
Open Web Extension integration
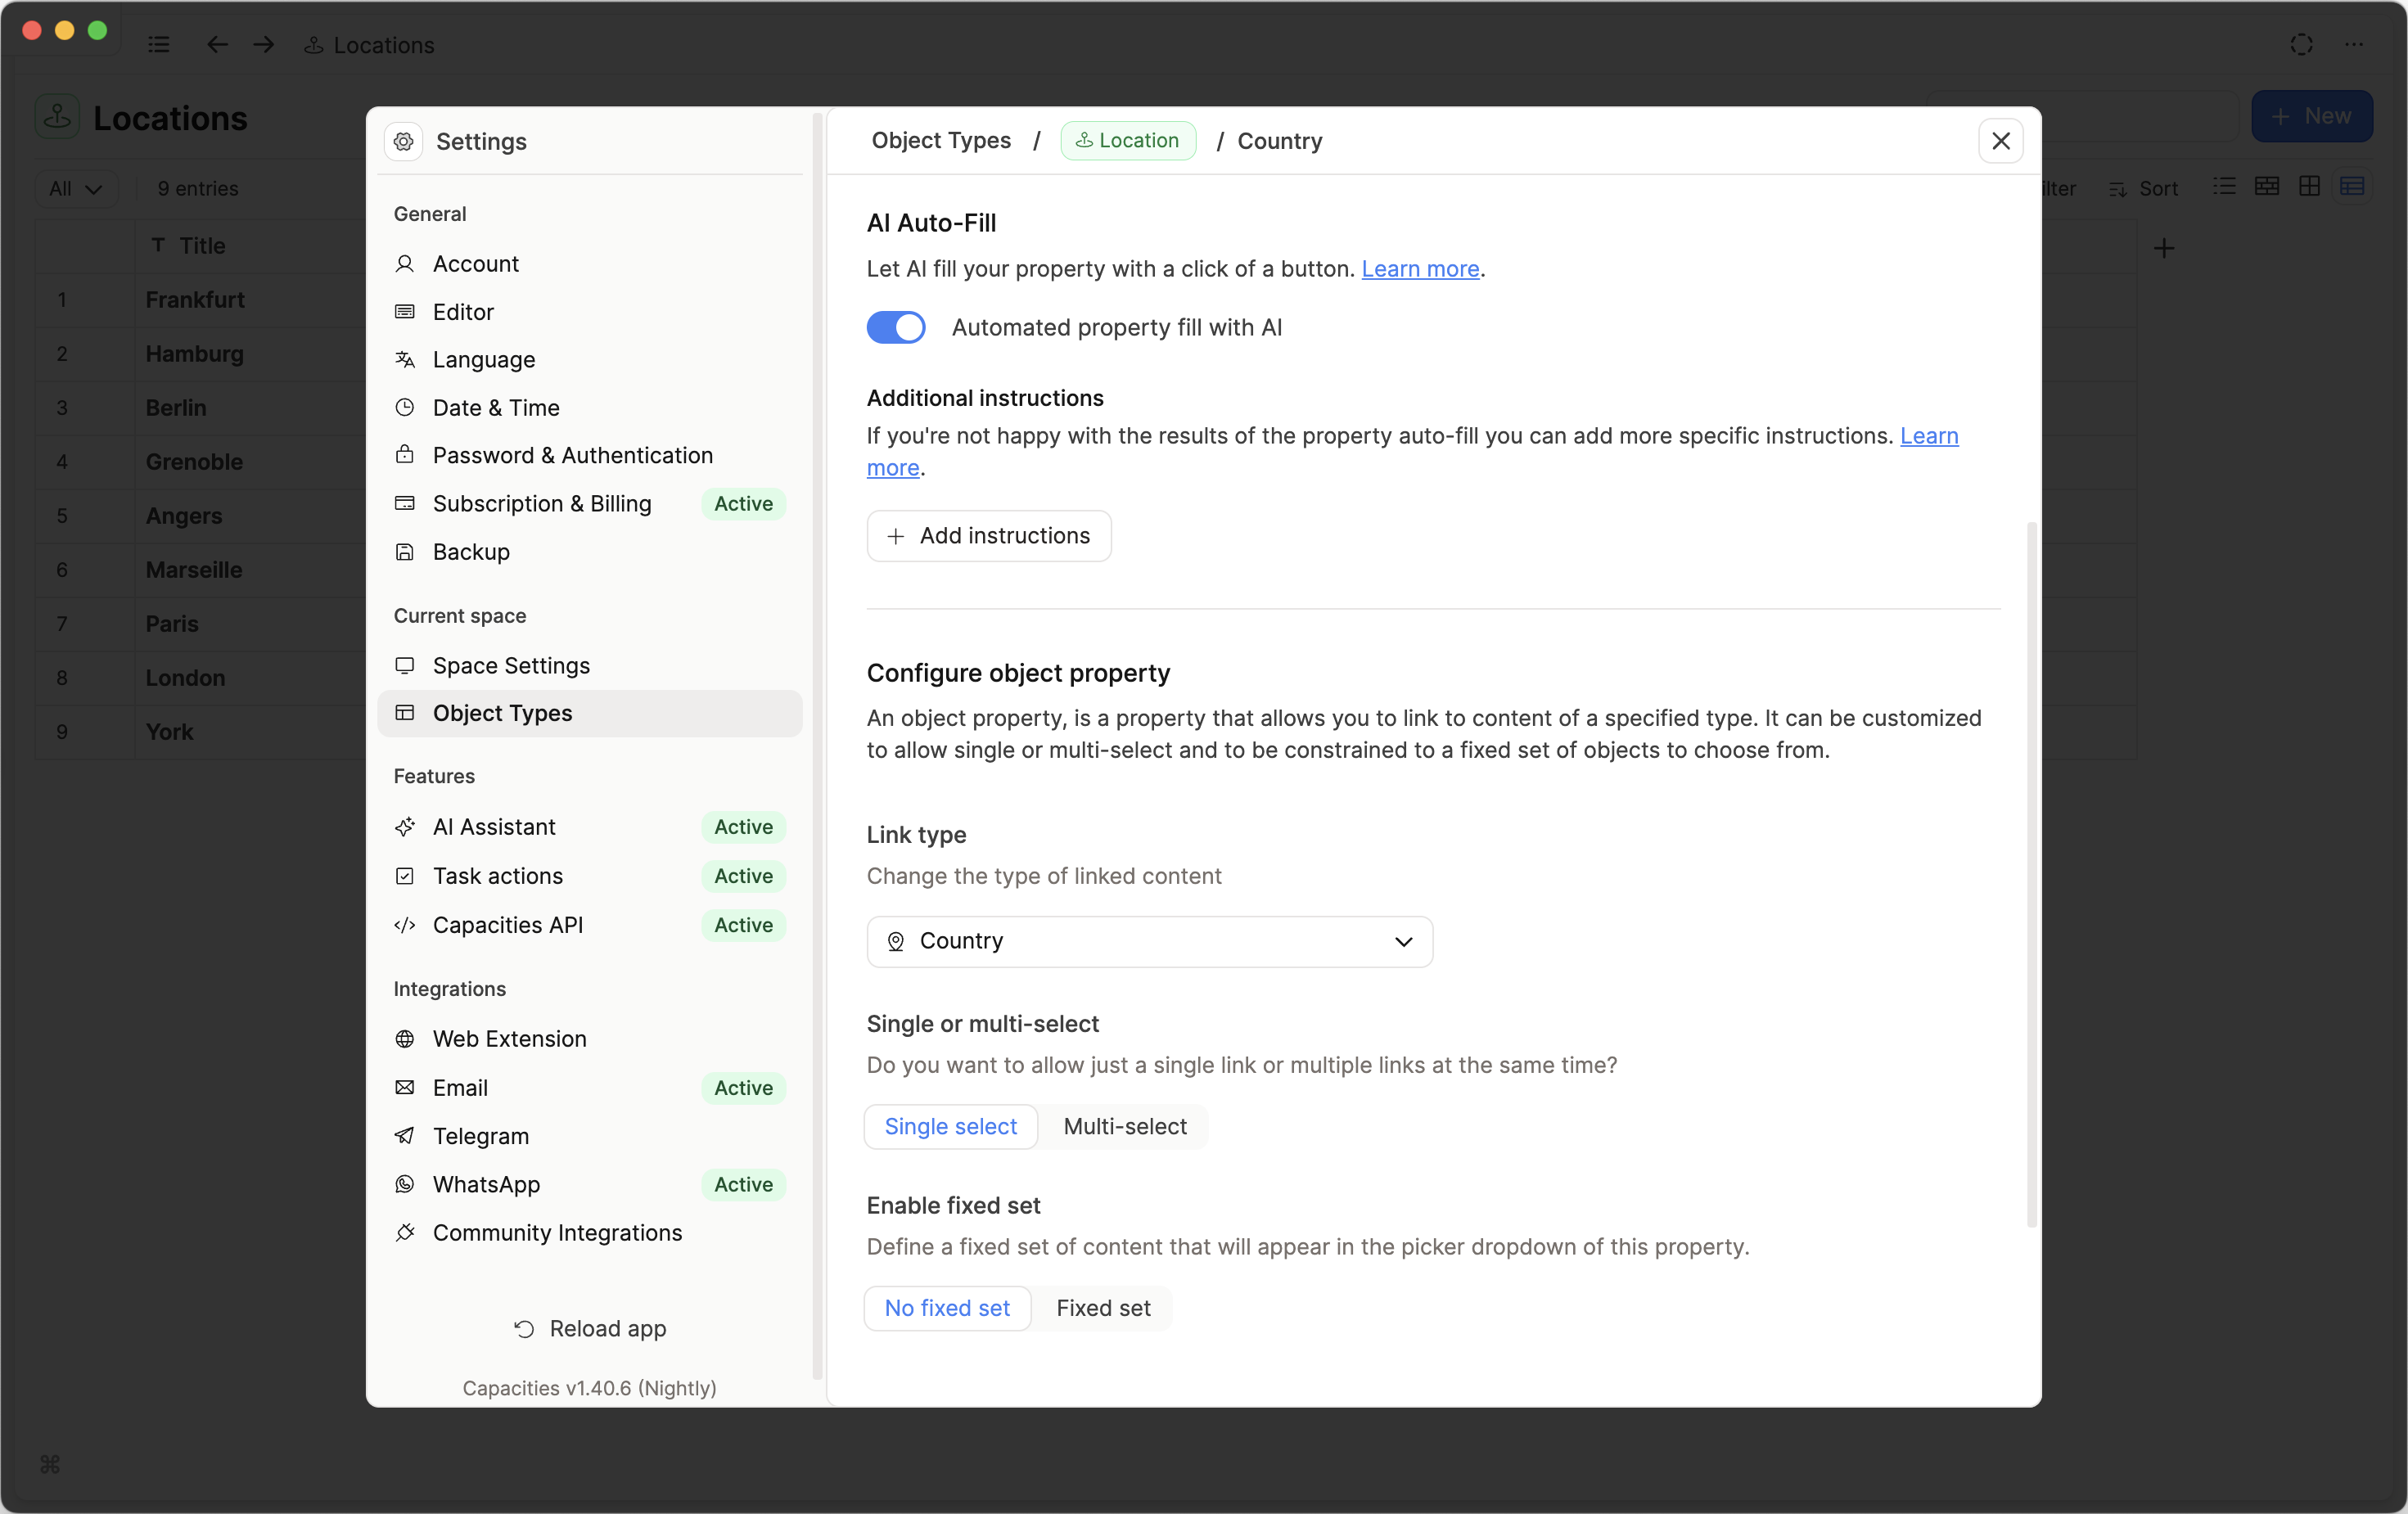[590, 1039]
